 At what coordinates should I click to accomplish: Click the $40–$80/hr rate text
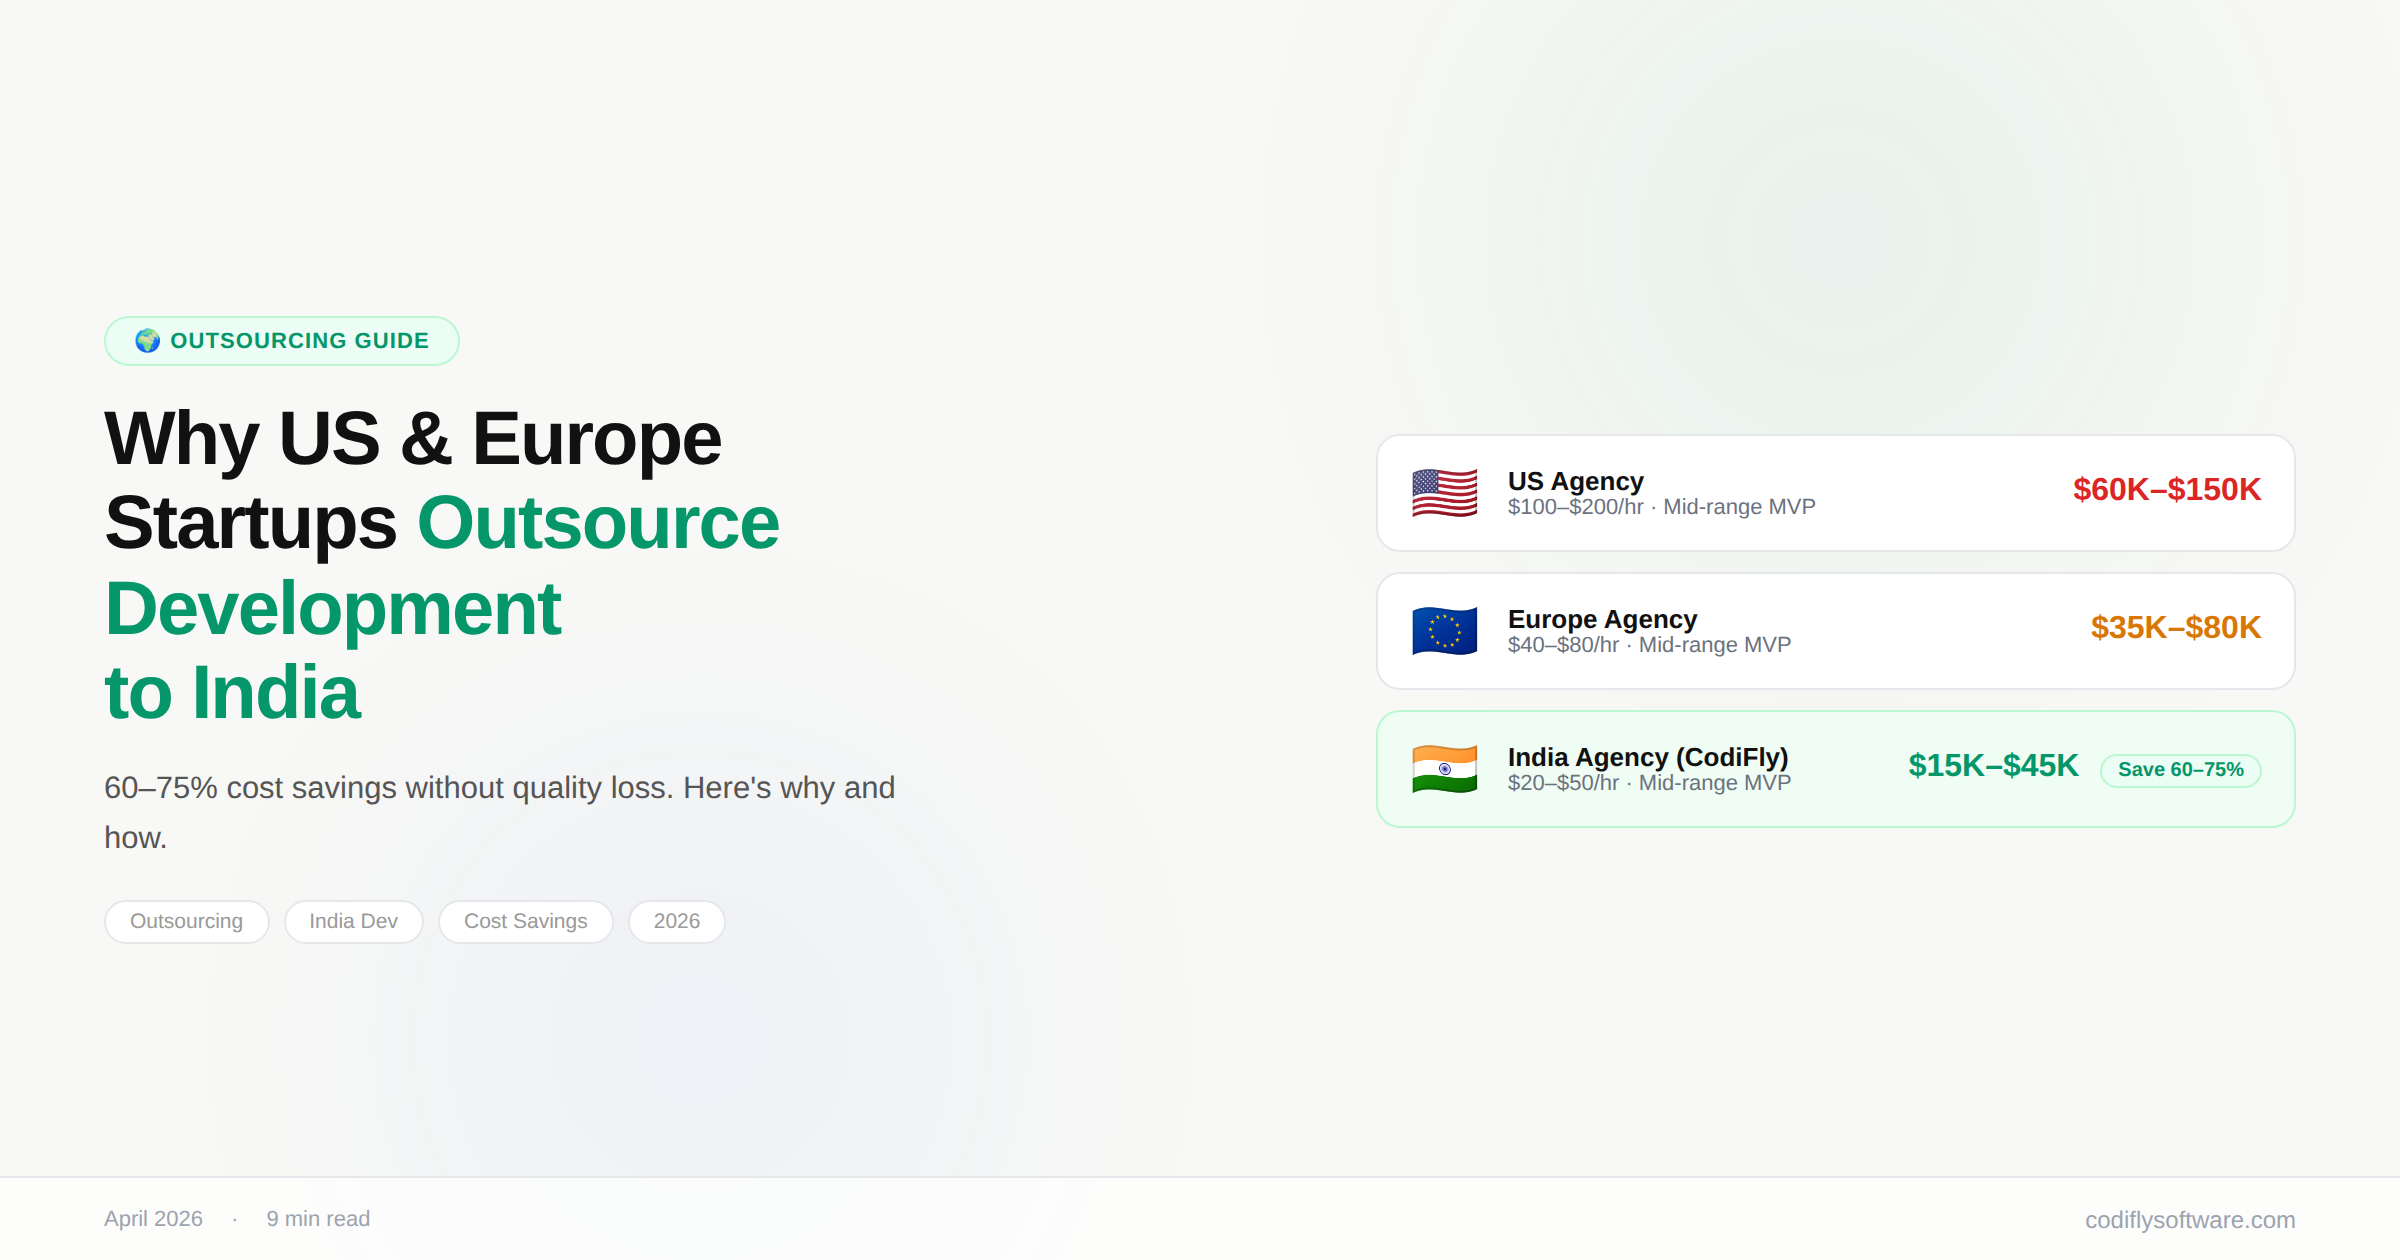(x=1563, y=645)
